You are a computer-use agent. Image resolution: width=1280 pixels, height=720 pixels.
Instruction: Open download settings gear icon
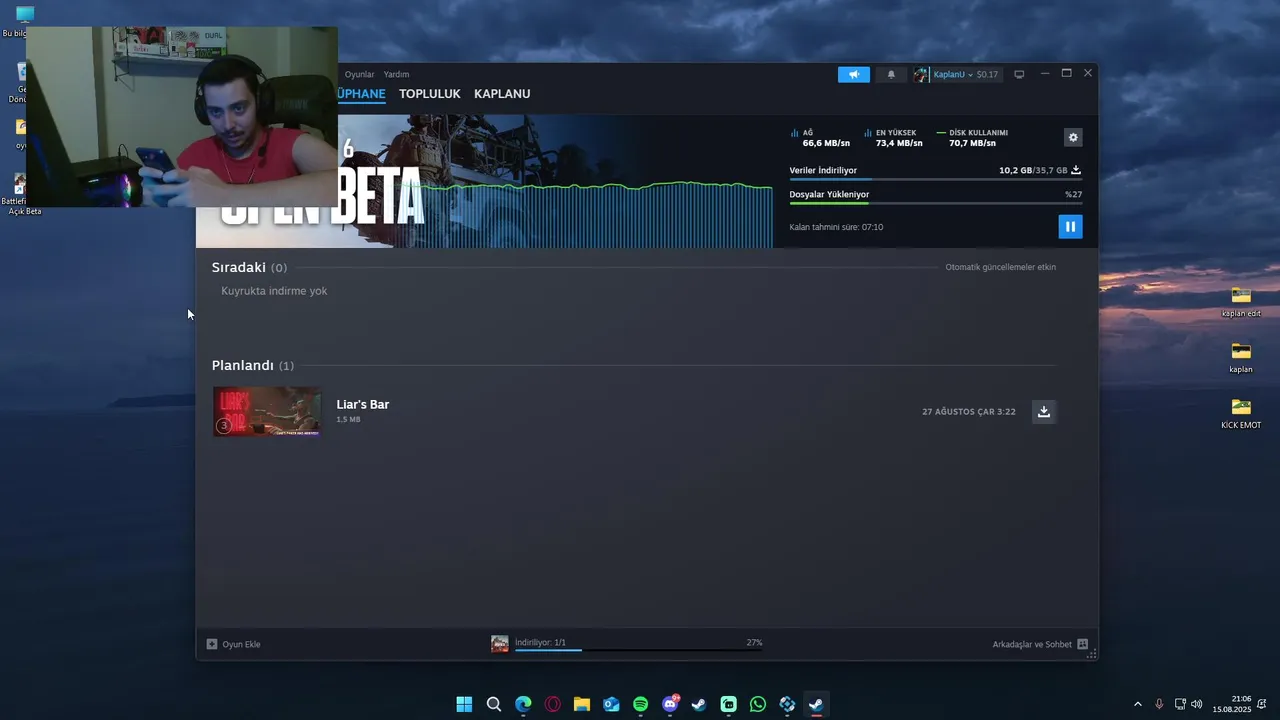[1073, 138]
